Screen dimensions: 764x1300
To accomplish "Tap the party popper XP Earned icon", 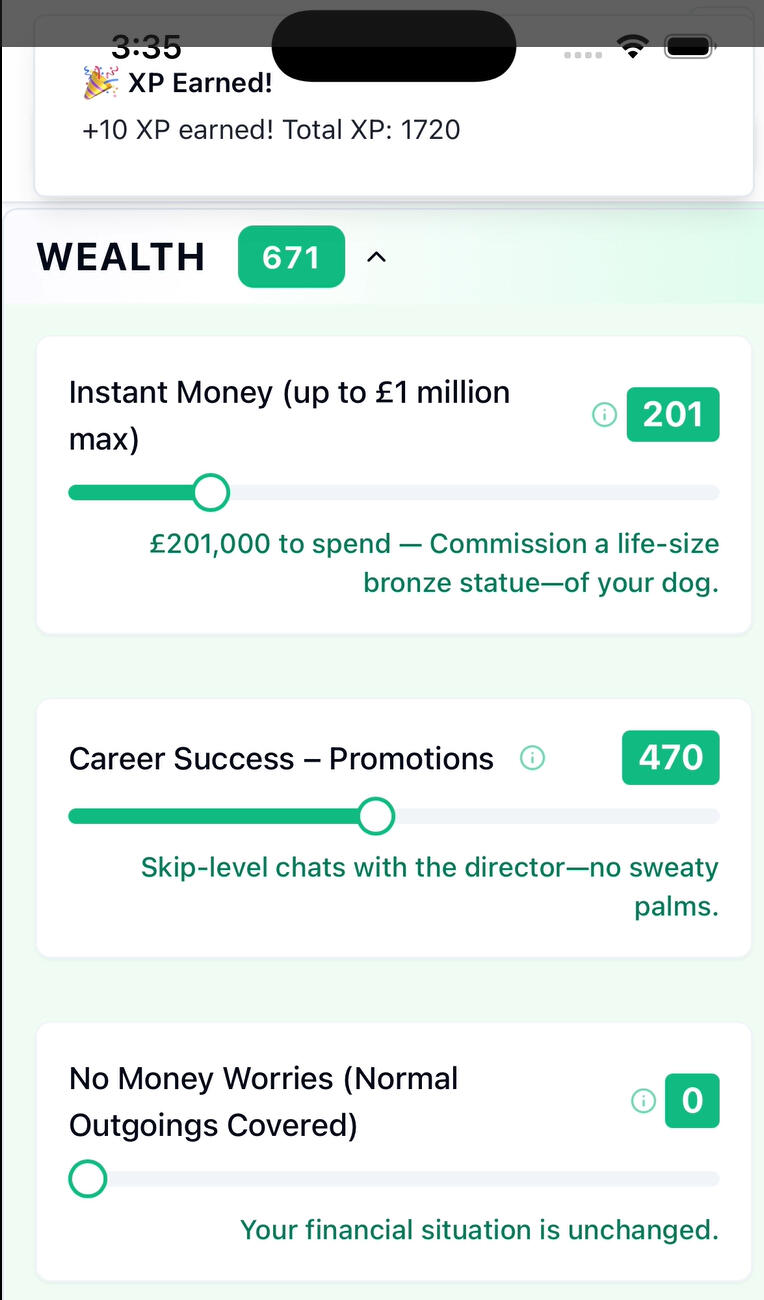I will click(x=100, y=83).
